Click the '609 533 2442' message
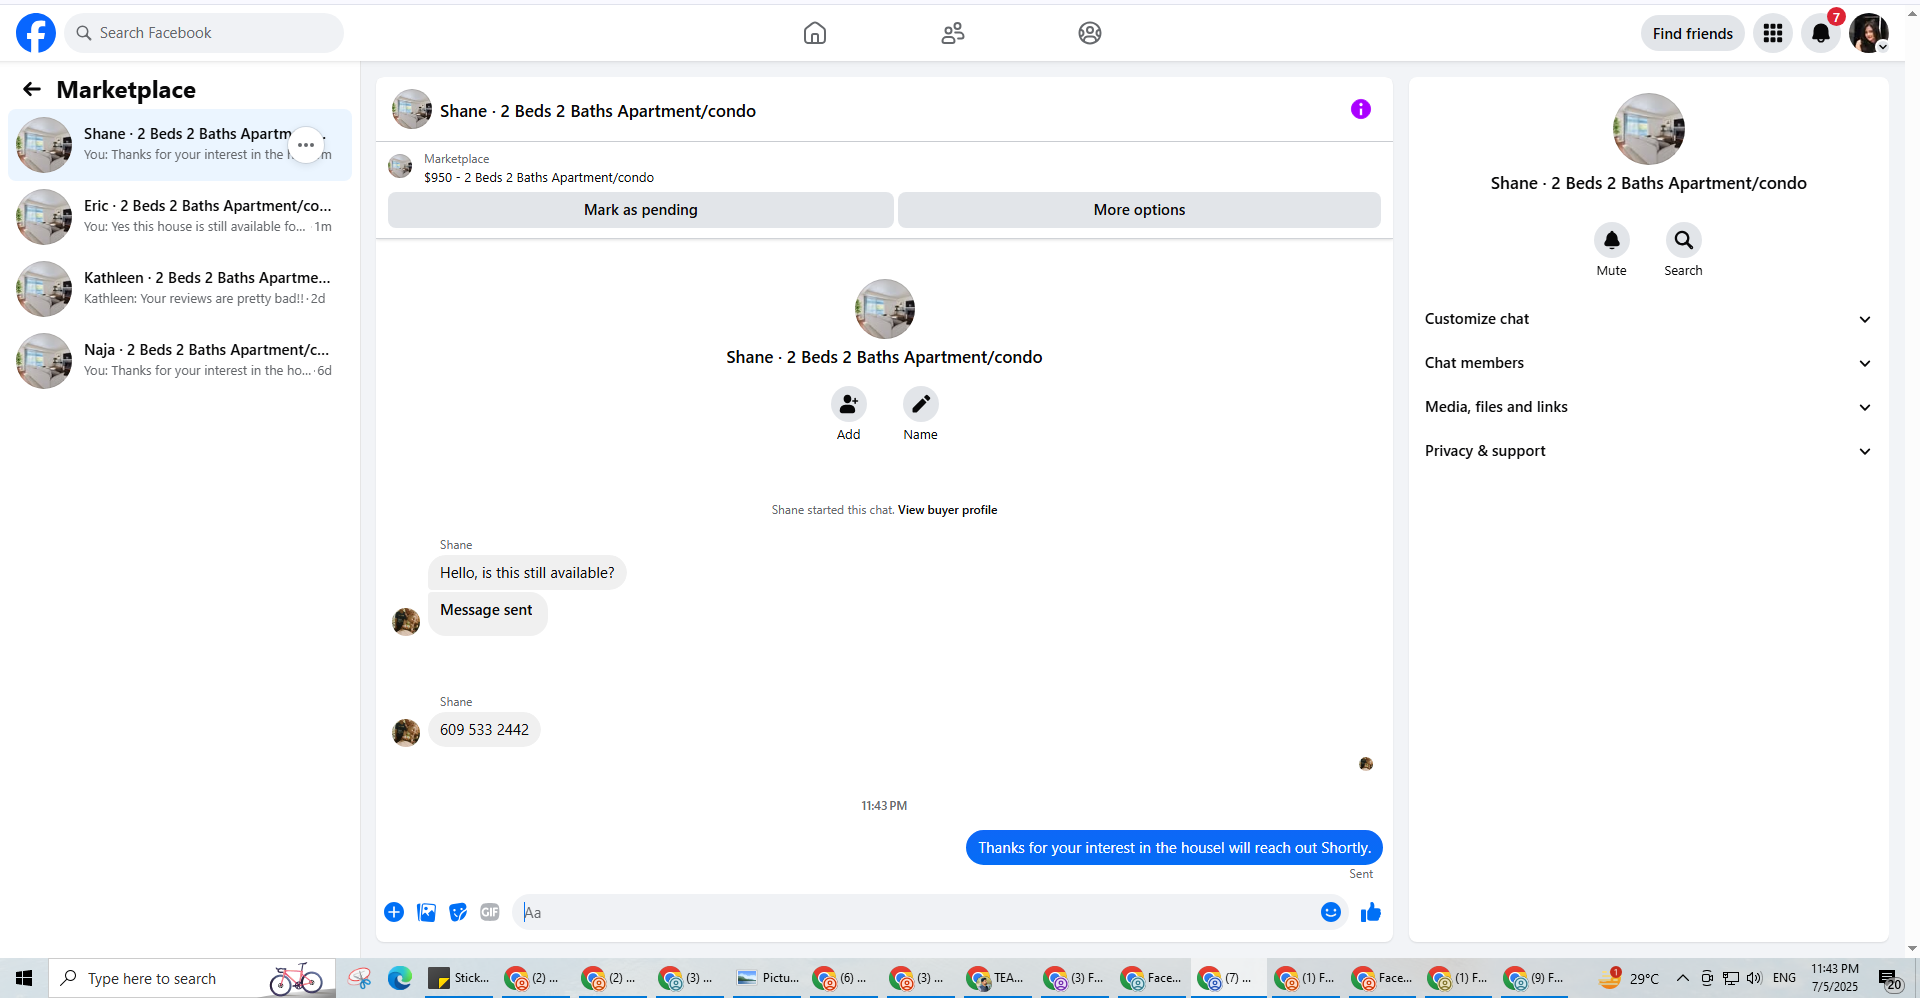The image size is (1920, 998). (x=484, y=730)
